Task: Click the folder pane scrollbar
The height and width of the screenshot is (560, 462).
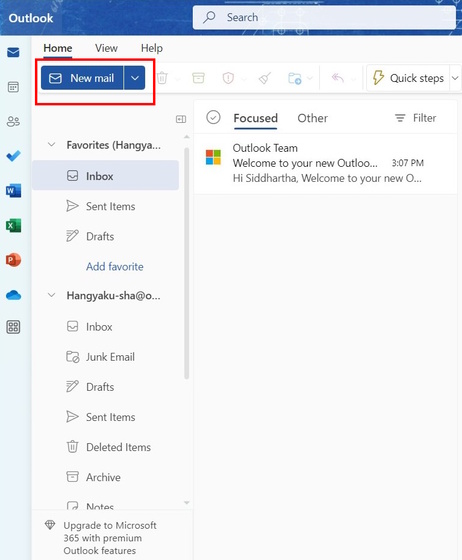Action: [186, 264]
